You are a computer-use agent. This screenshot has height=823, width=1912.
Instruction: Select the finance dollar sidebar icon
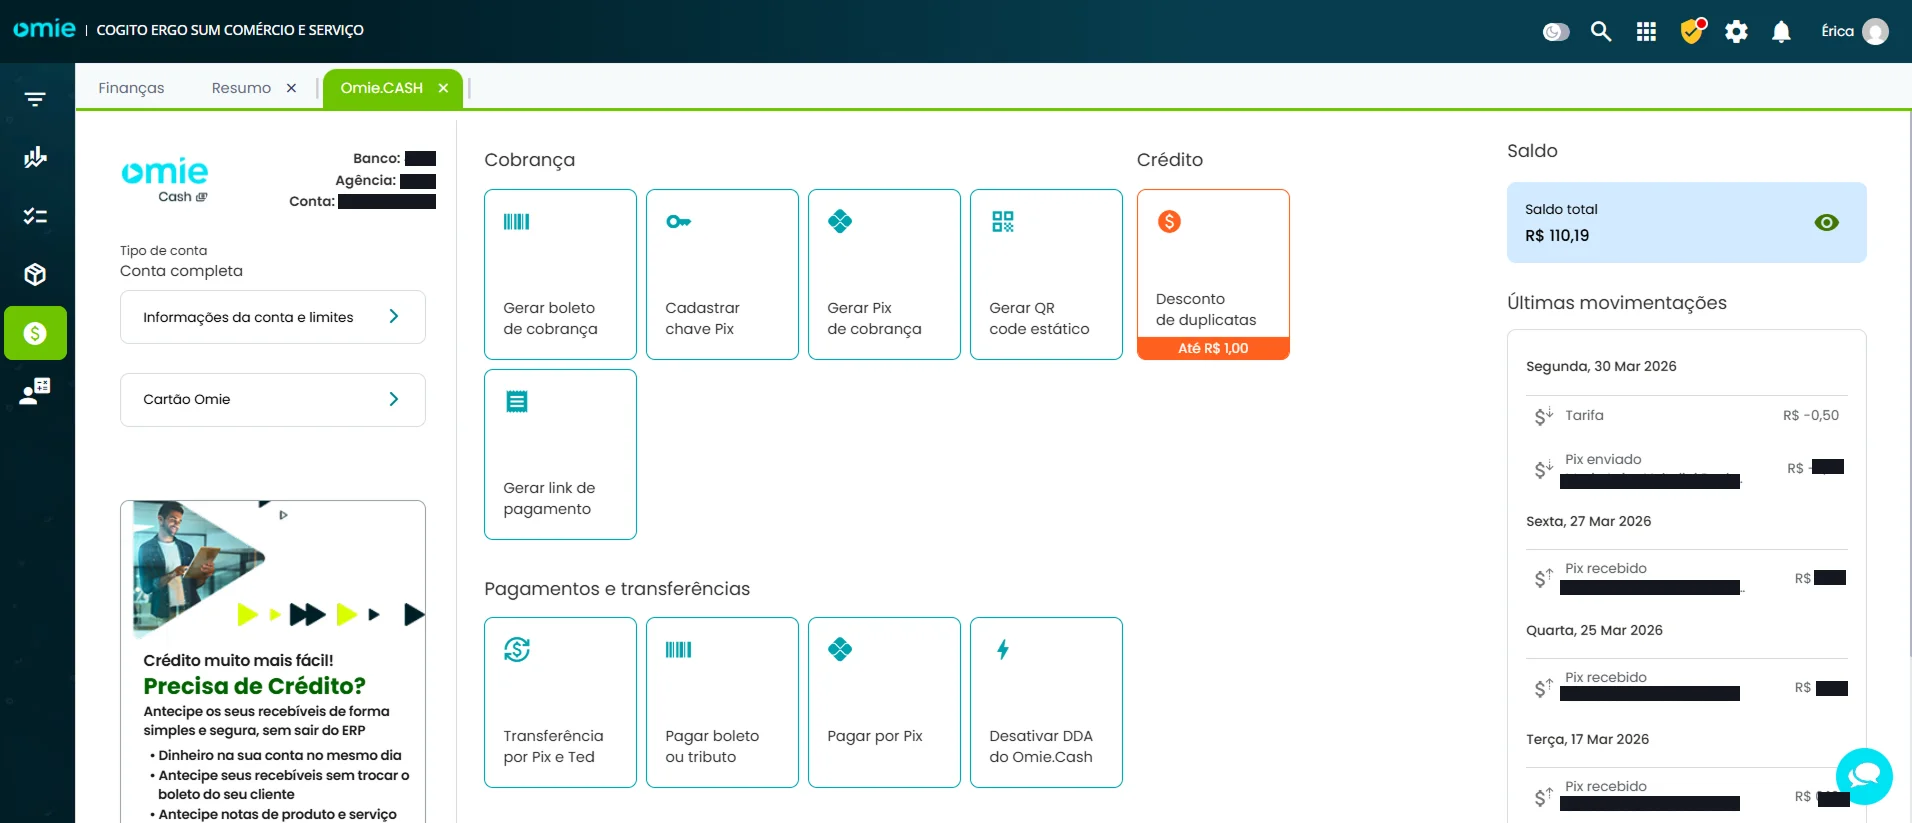pos(35,333)
